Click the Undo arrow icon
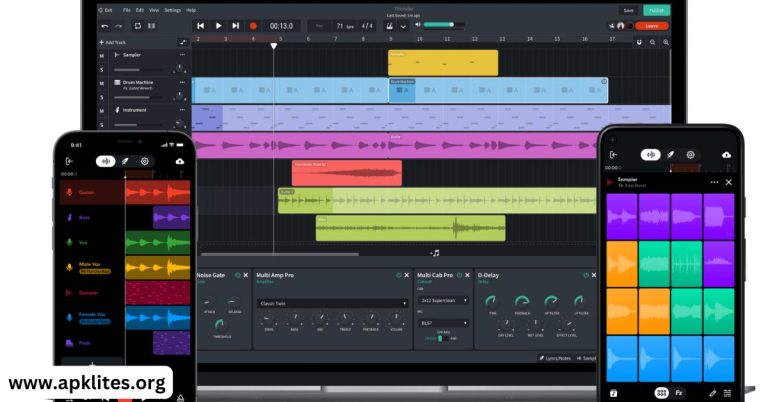Screen dimensions: 768x402 coord(106,25)
